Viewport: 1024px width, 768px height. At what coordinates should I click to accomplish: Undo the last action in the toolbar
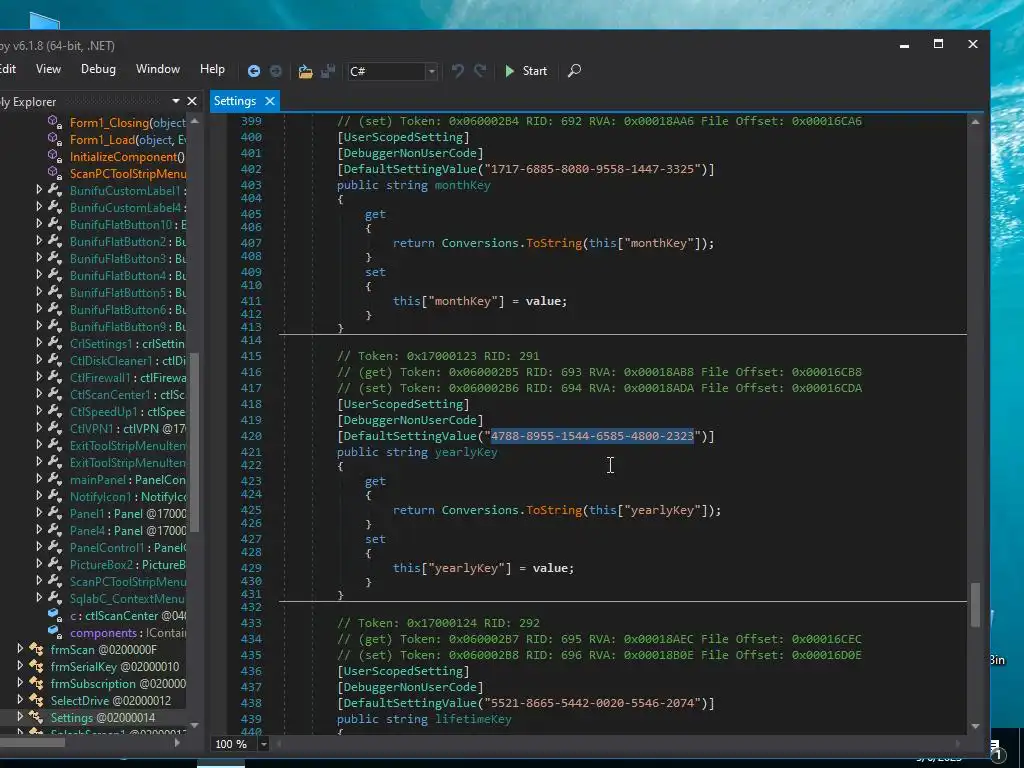457,71
